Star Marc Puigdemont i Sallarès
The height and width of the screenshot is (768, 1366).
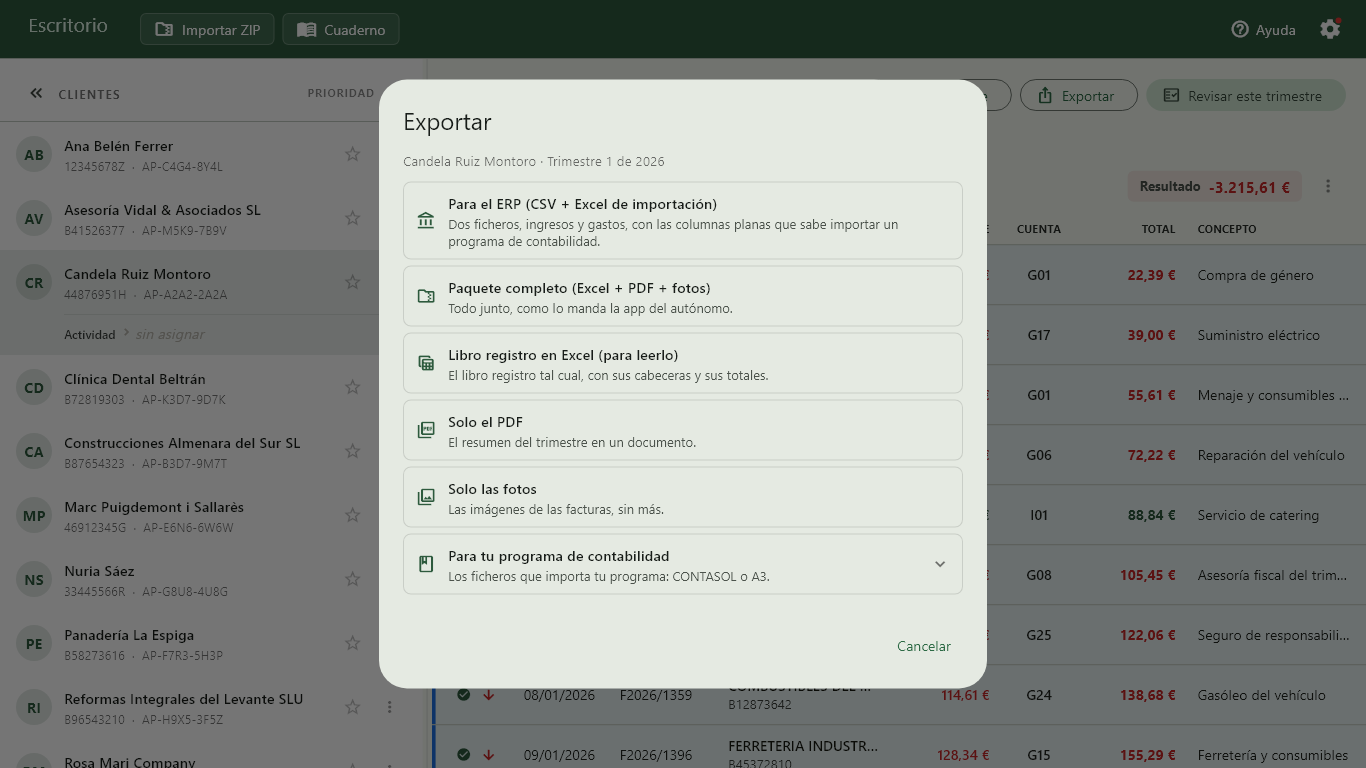click(352, 515)
